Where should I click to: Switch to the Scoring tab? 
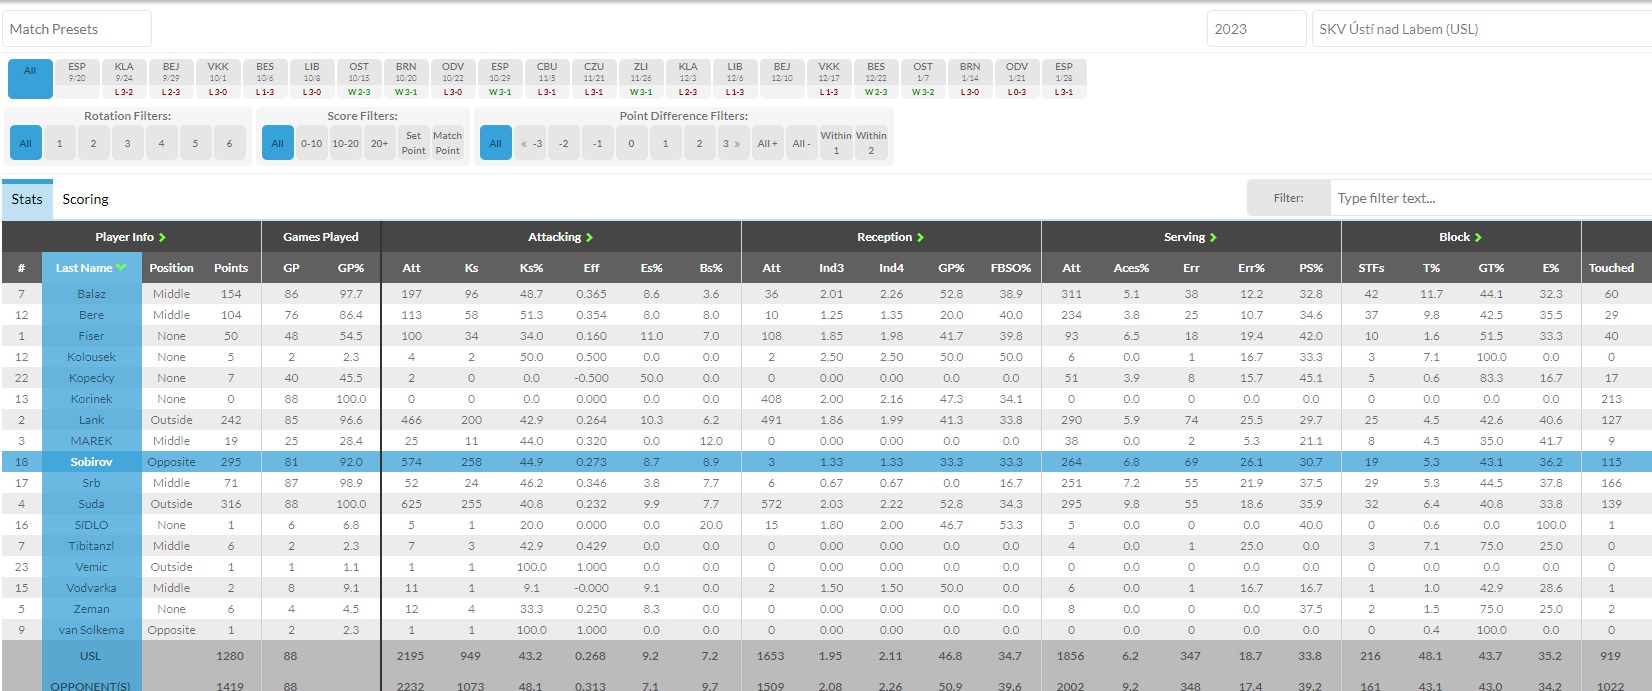click(x=85, y=199)
